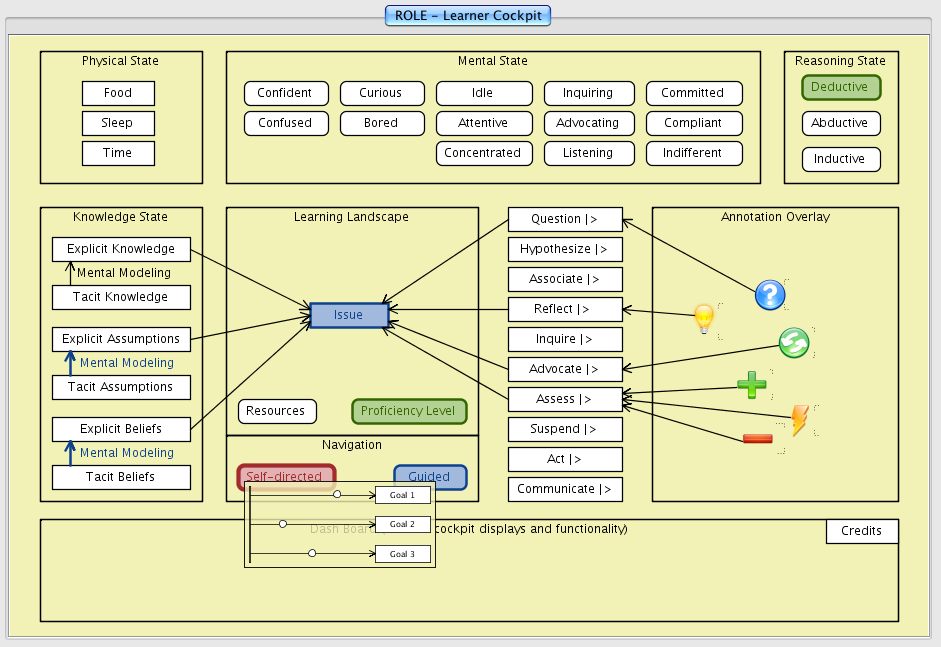This screenshot has height=647, width=941.
Task: Select the Guided navigation mode
Action: tap(430, 476)
